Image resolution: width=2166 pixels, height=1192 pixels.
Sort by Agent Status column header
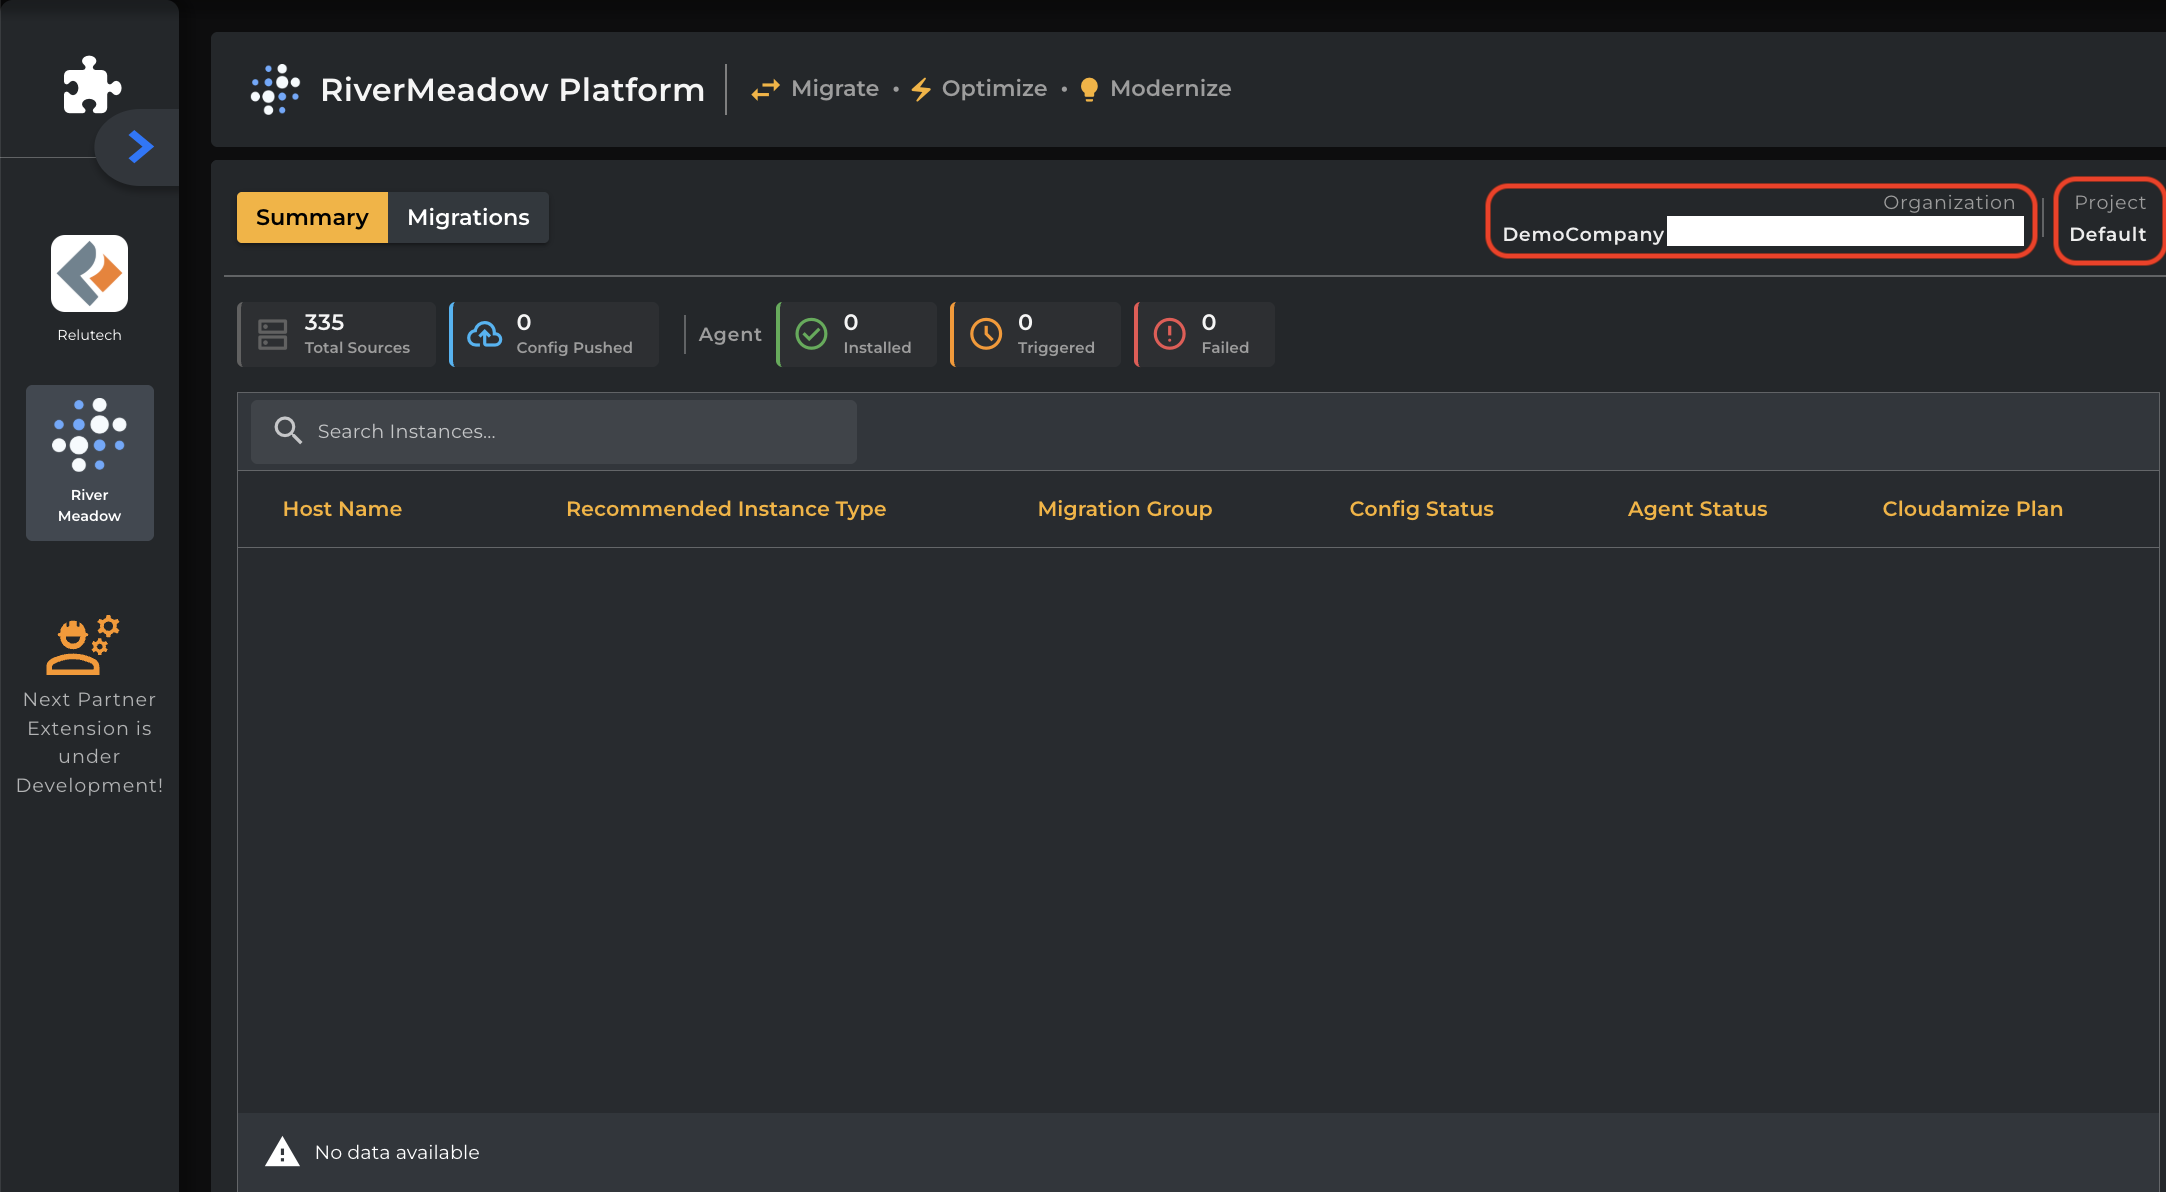tap(1697, 509)
